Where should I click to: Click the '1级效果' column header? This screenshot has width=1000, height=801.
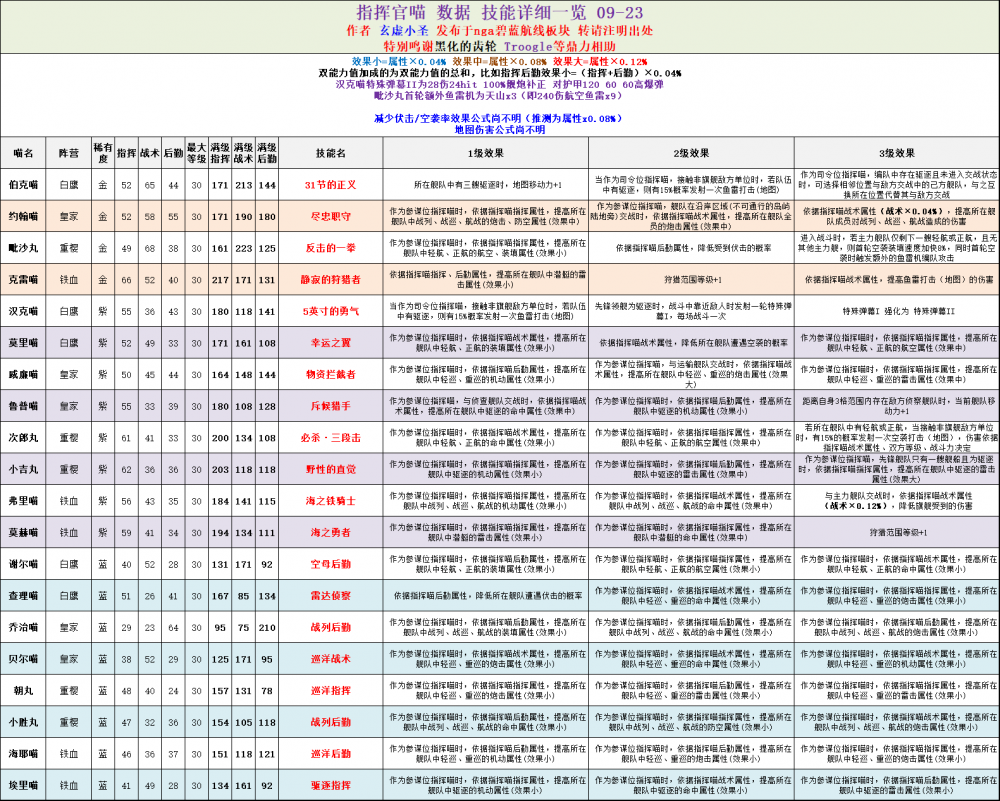click(485, 153)
